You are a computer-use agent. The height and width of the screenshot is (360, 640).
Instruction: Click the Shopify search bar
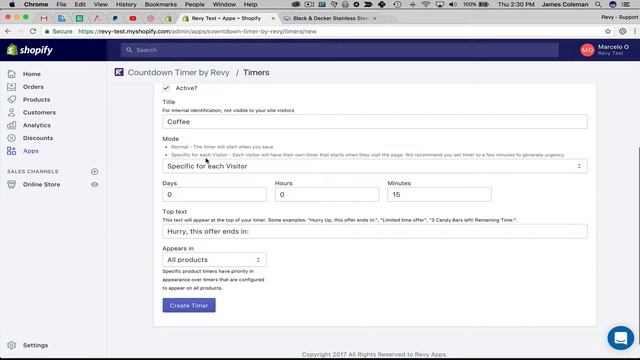point(340,50)
